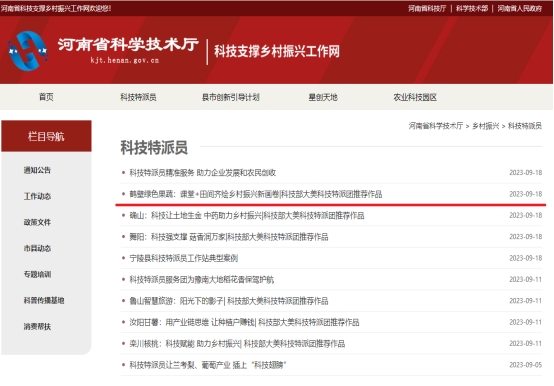The image size is (554, 386).
Task: Open the 鲁山智慧旅游 article link
Action: tap(229, 301)
